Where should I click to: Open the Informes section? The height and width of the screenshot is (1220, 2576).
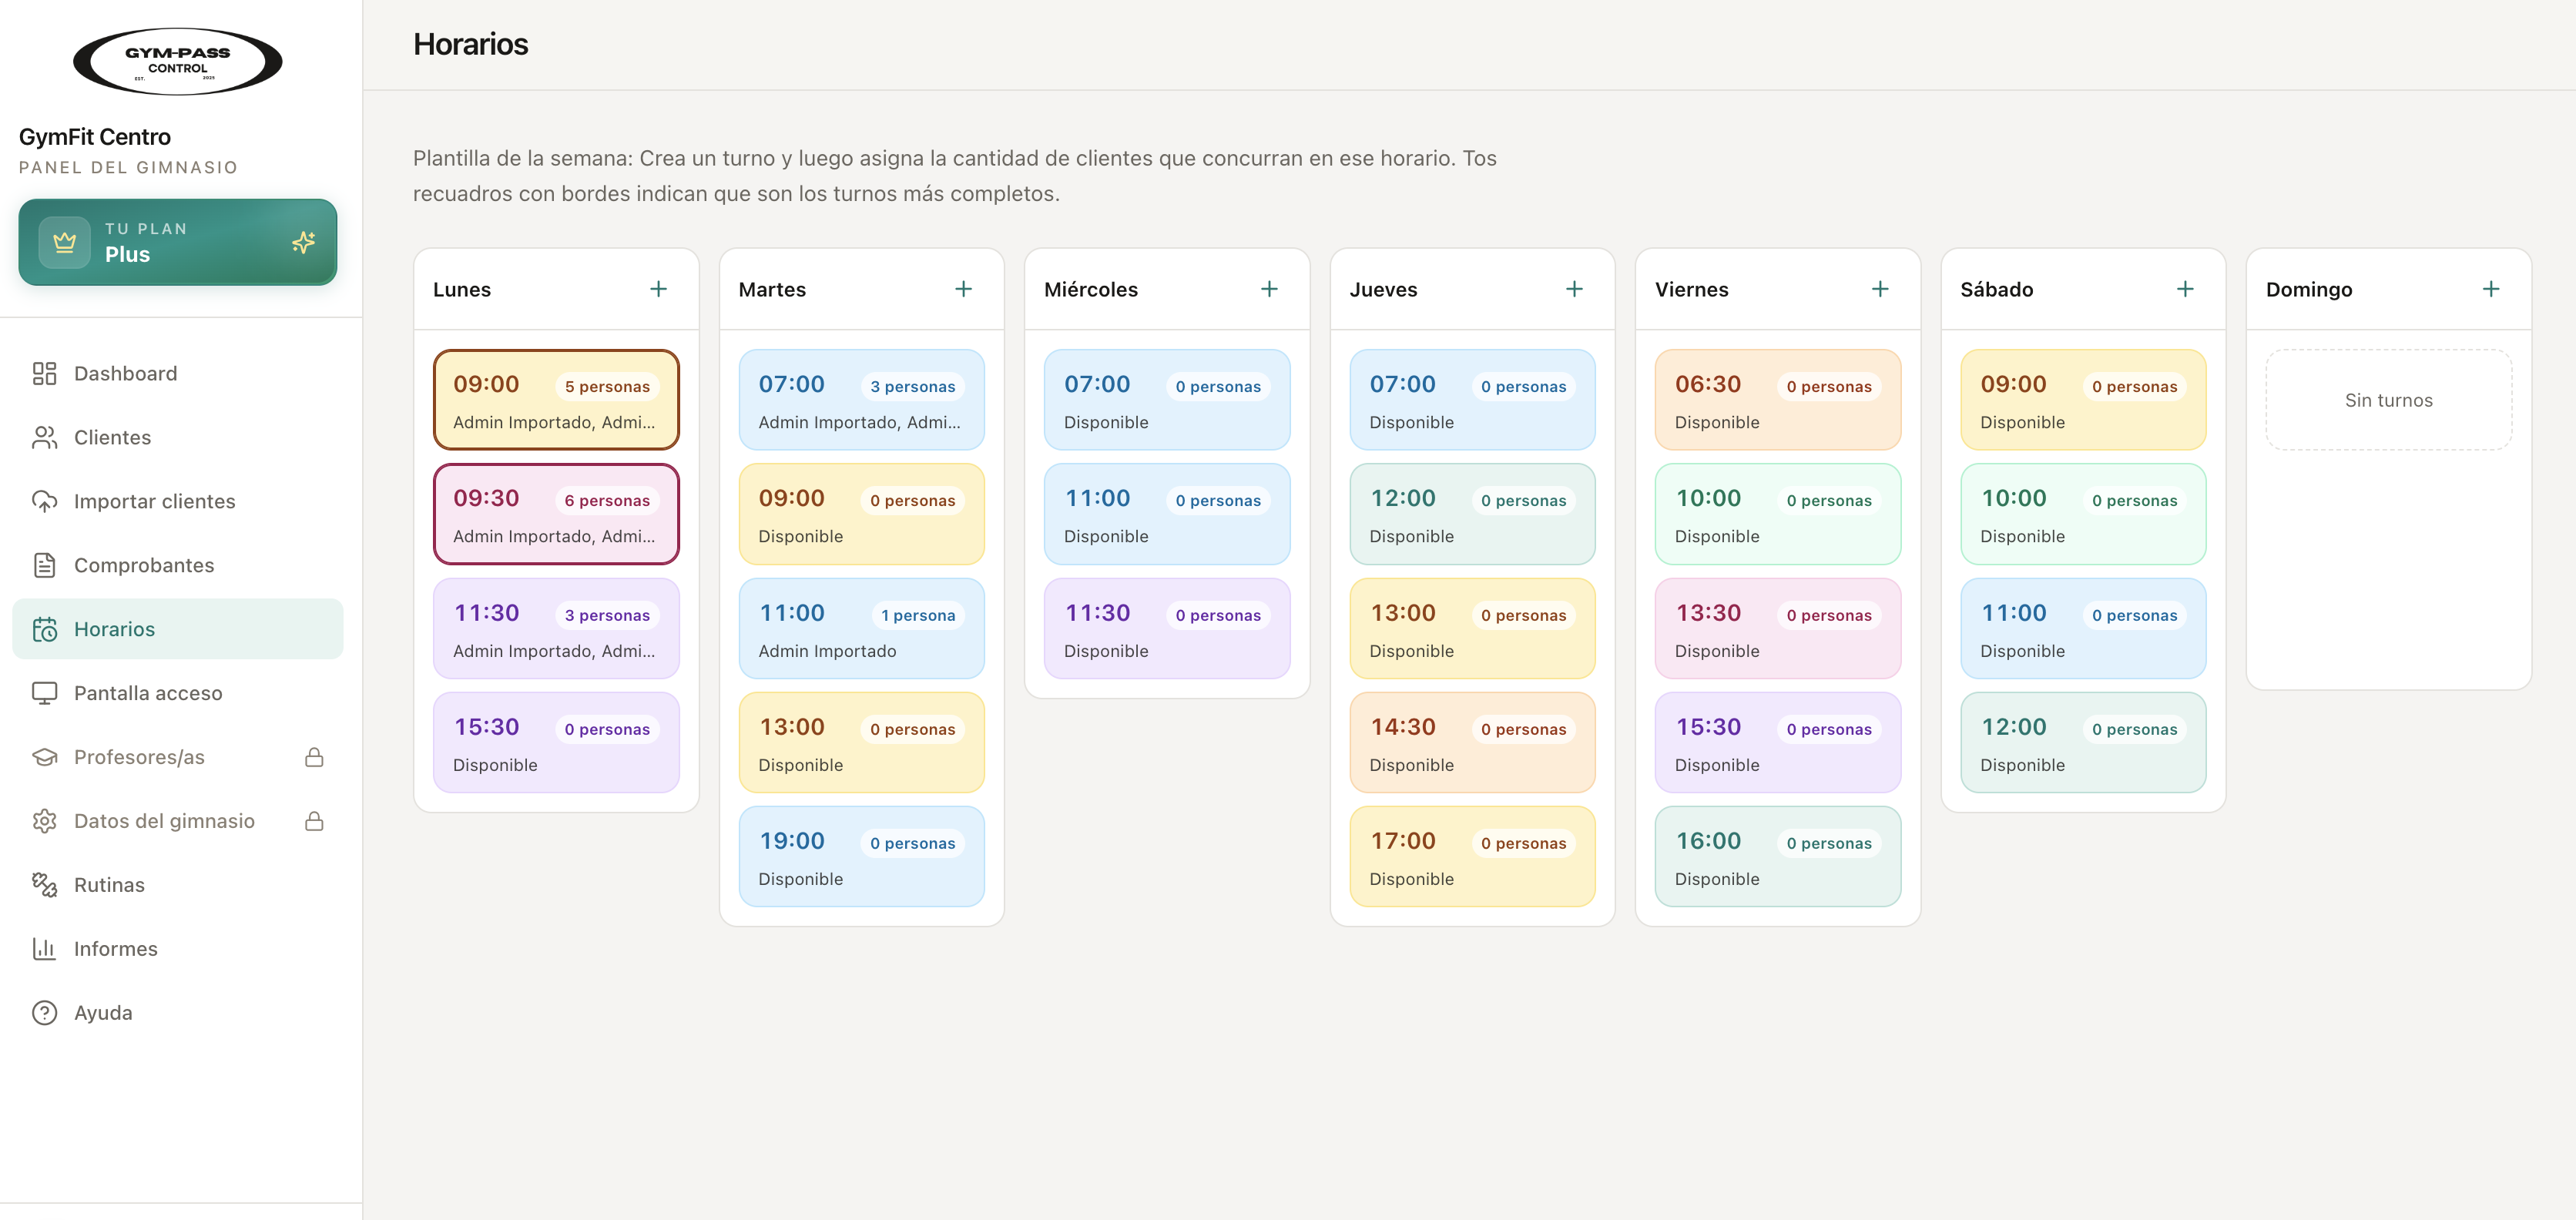click(178, 949)
